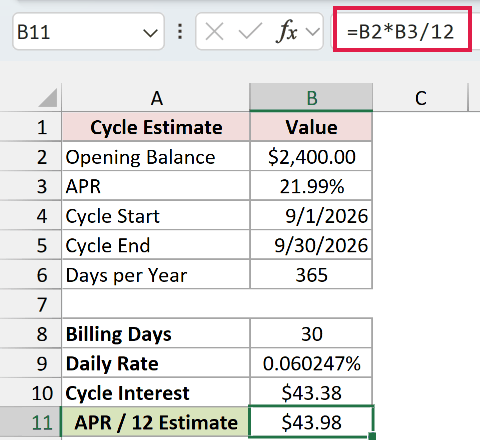480x440 pixels.
Task: Click the Select All corner triangle
Action: click(x=48, y=97)
